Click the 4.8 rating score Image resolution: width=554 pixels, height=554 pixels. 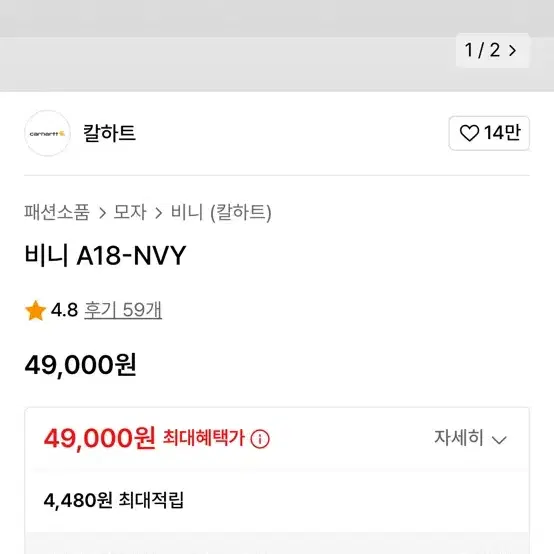point(64,310)
